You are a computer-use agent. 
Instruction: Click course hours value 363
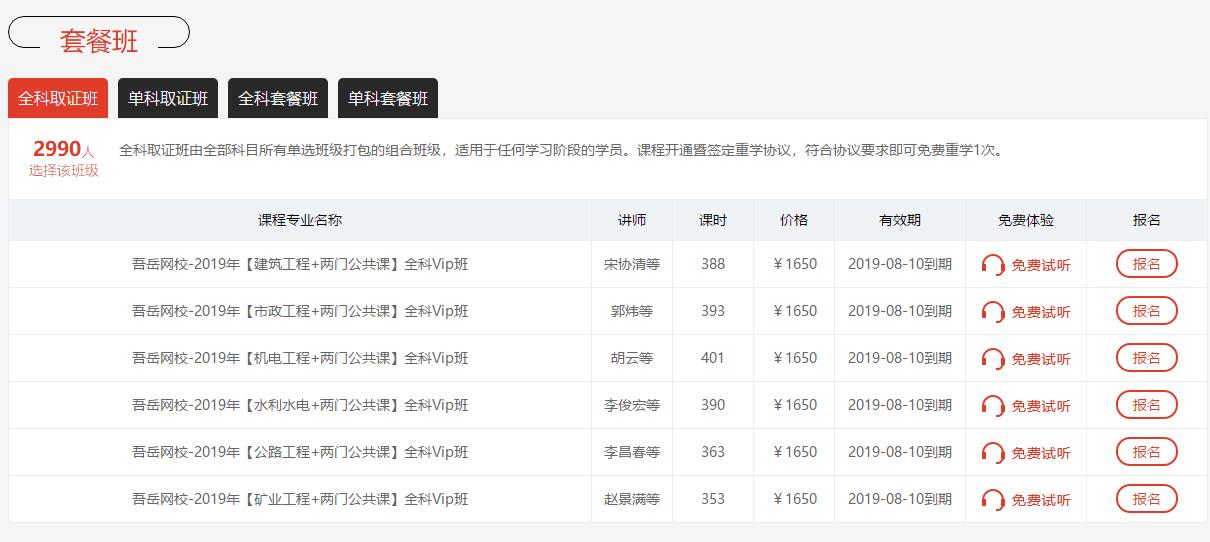tap(713, 452)
